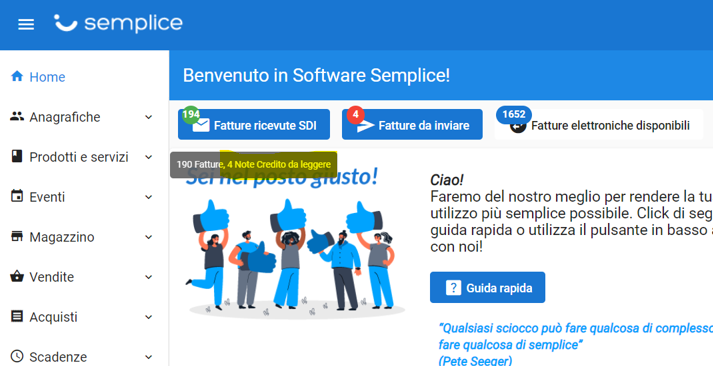Open the Scadenze menu item
The width and height of the screenshot is (713, 366).
pos(84,356)
